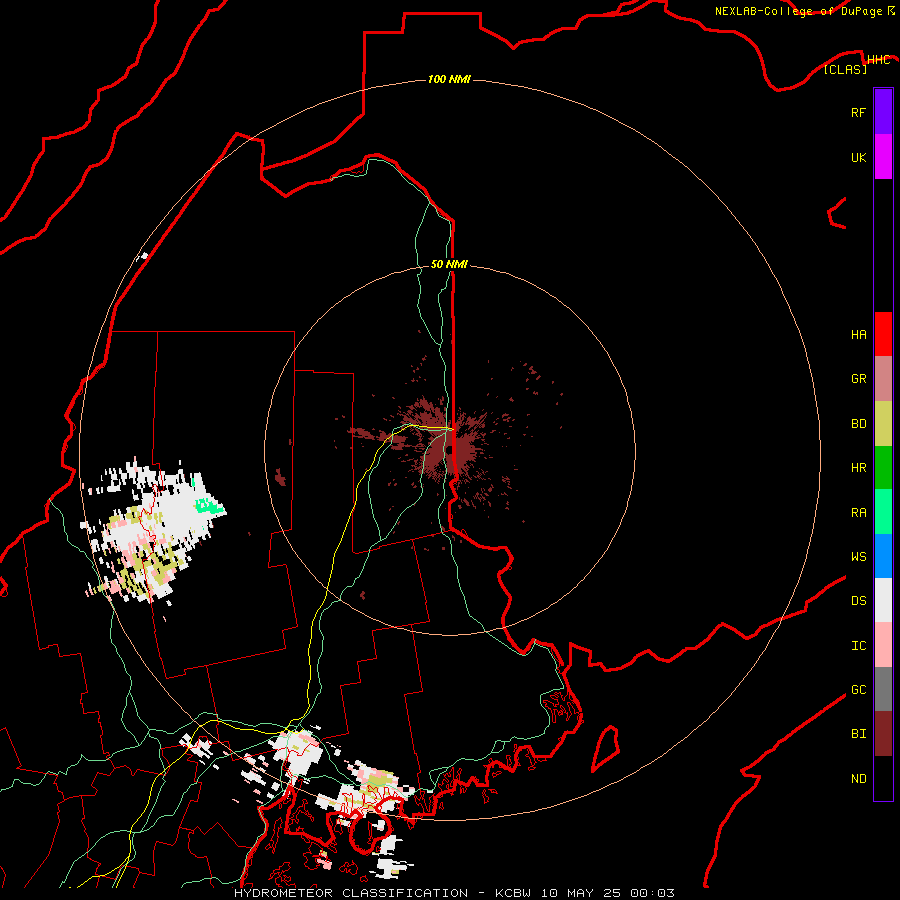Click the KCBW station identifier
This screenshot has height=900, width=900.
point(514,893)
